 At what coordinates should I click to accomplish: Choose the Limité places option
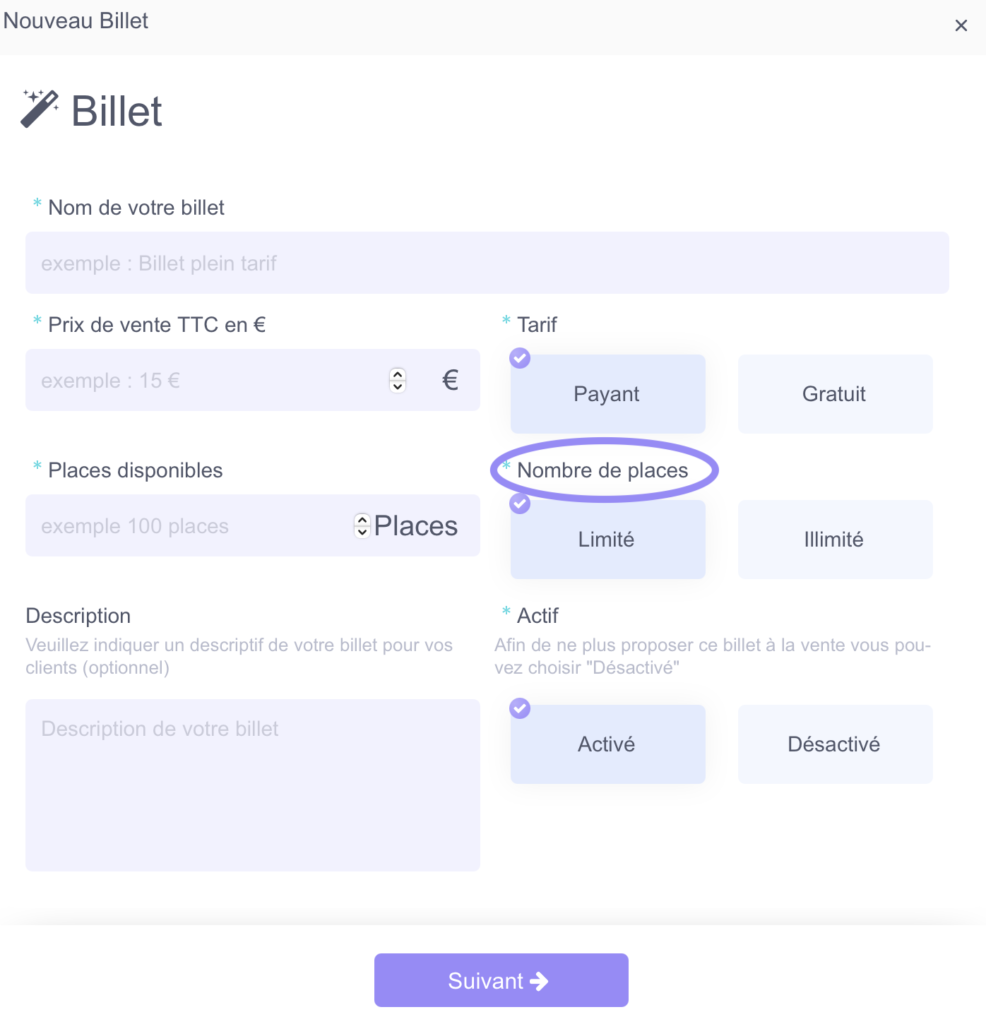(607, 539)
